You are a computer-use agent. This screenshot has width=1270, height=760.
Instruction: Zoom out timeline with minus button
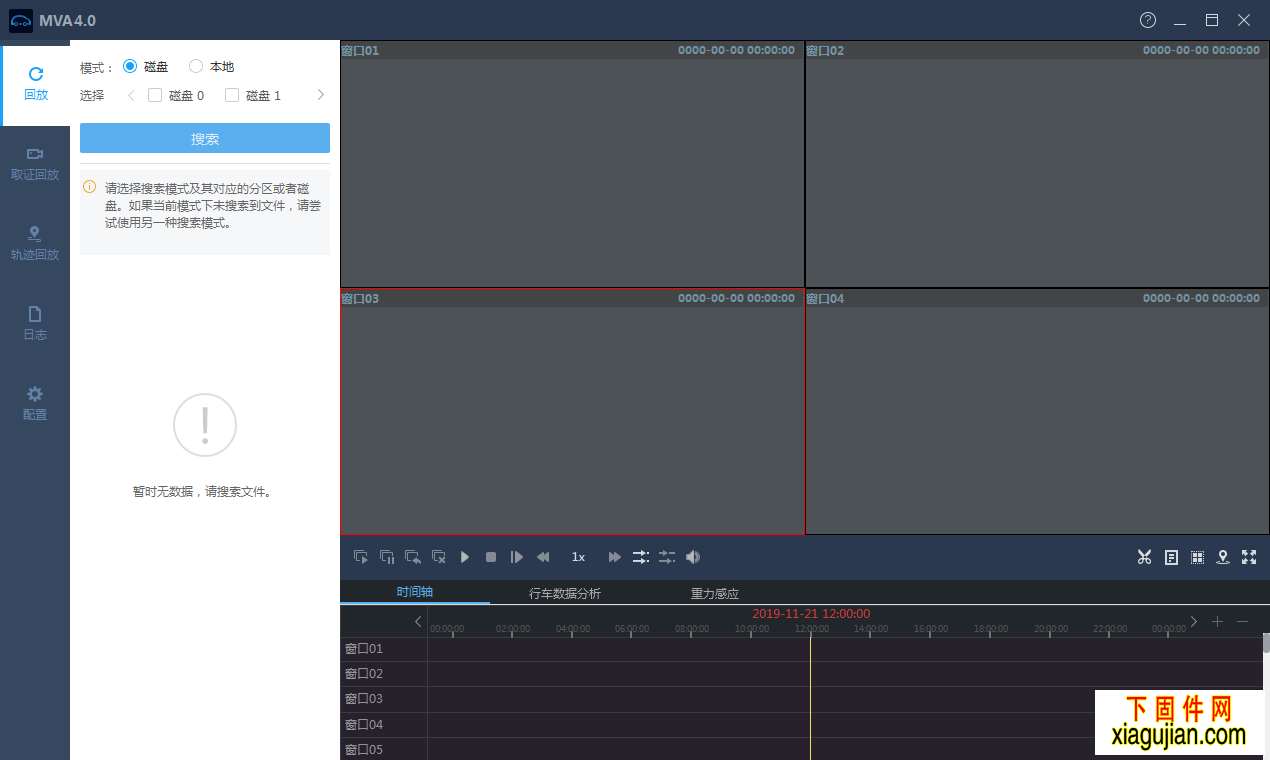[x=1242, y=621]
